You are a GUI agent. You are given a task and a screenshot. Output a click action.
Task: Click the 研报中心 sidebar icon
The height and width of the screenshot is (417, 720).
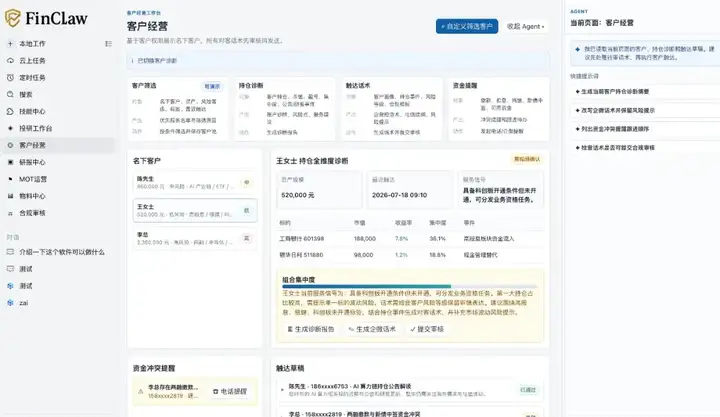[10, 162]
